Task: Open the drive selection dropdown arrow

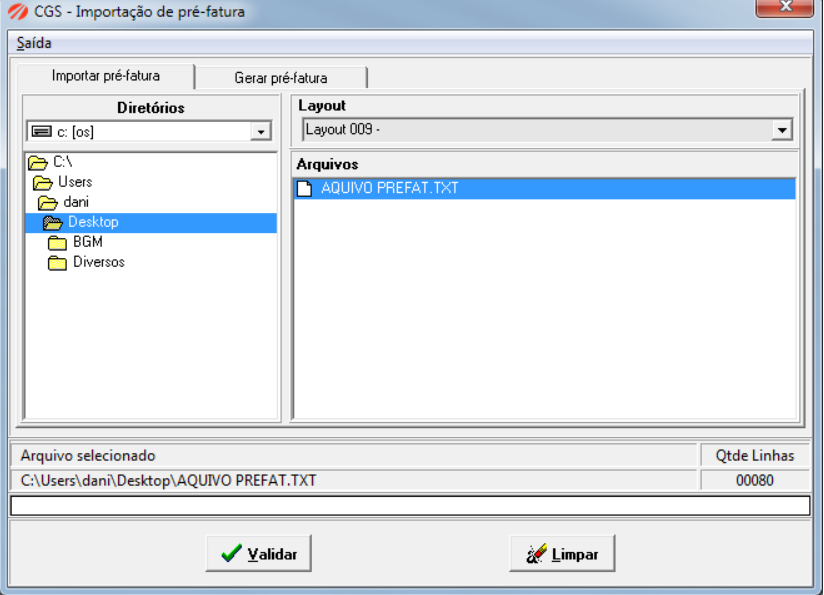Action: (x=261, y=131)
